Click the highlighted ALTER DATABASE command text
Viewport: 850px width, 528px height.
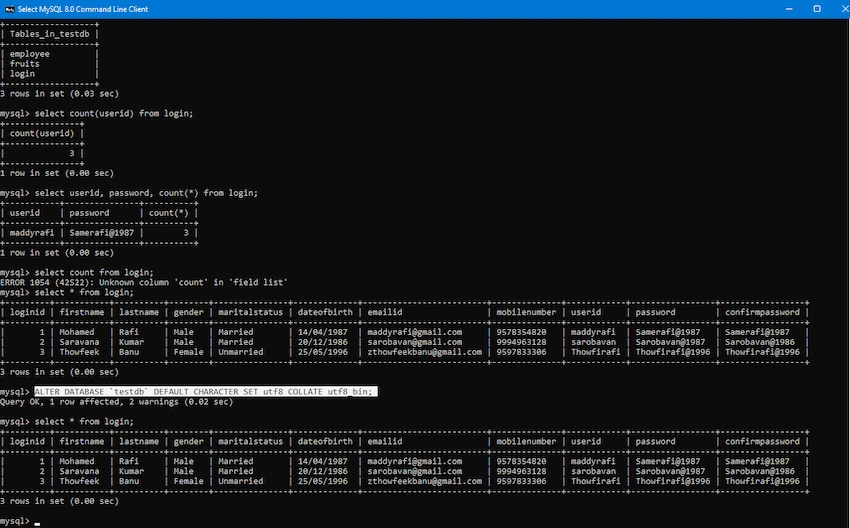205,391
